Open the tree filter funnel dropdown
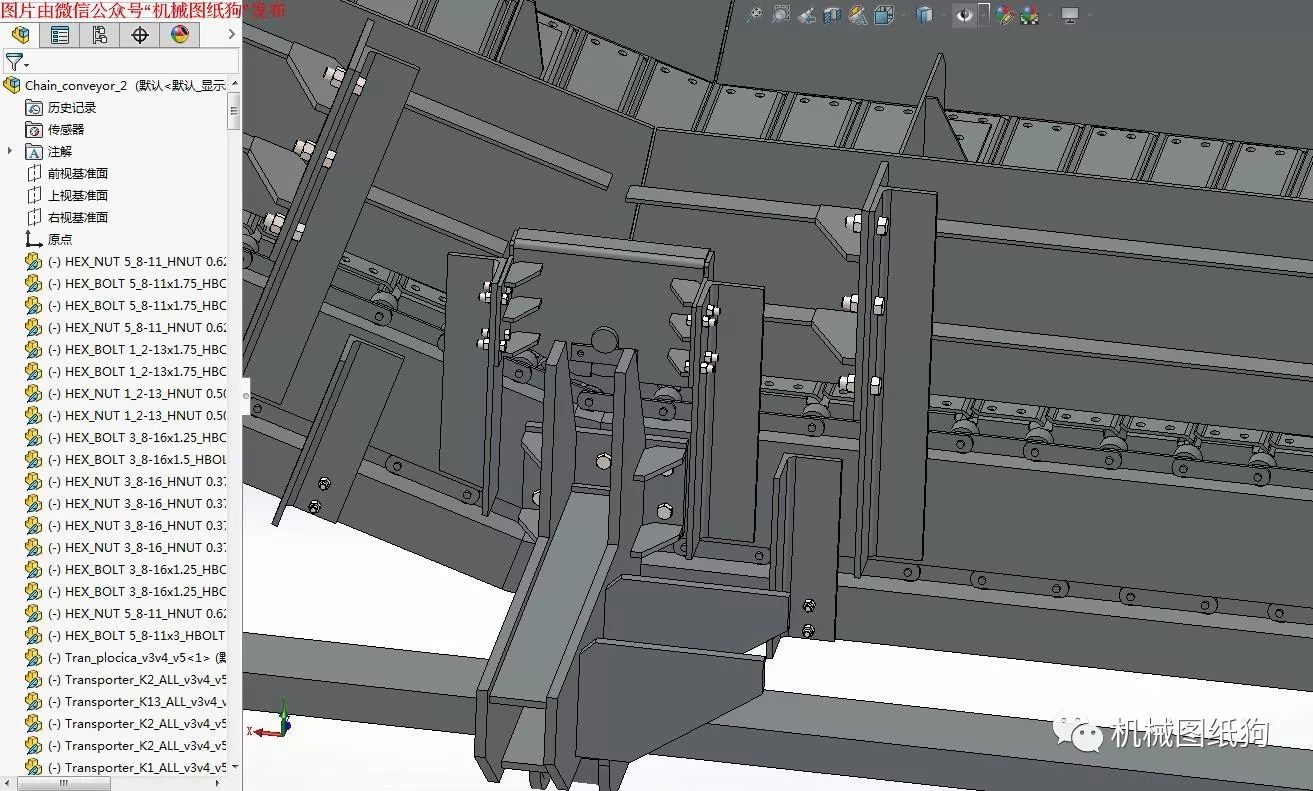Image resolution: width=1313 pixels, height=791 pixels. (16, 62)
